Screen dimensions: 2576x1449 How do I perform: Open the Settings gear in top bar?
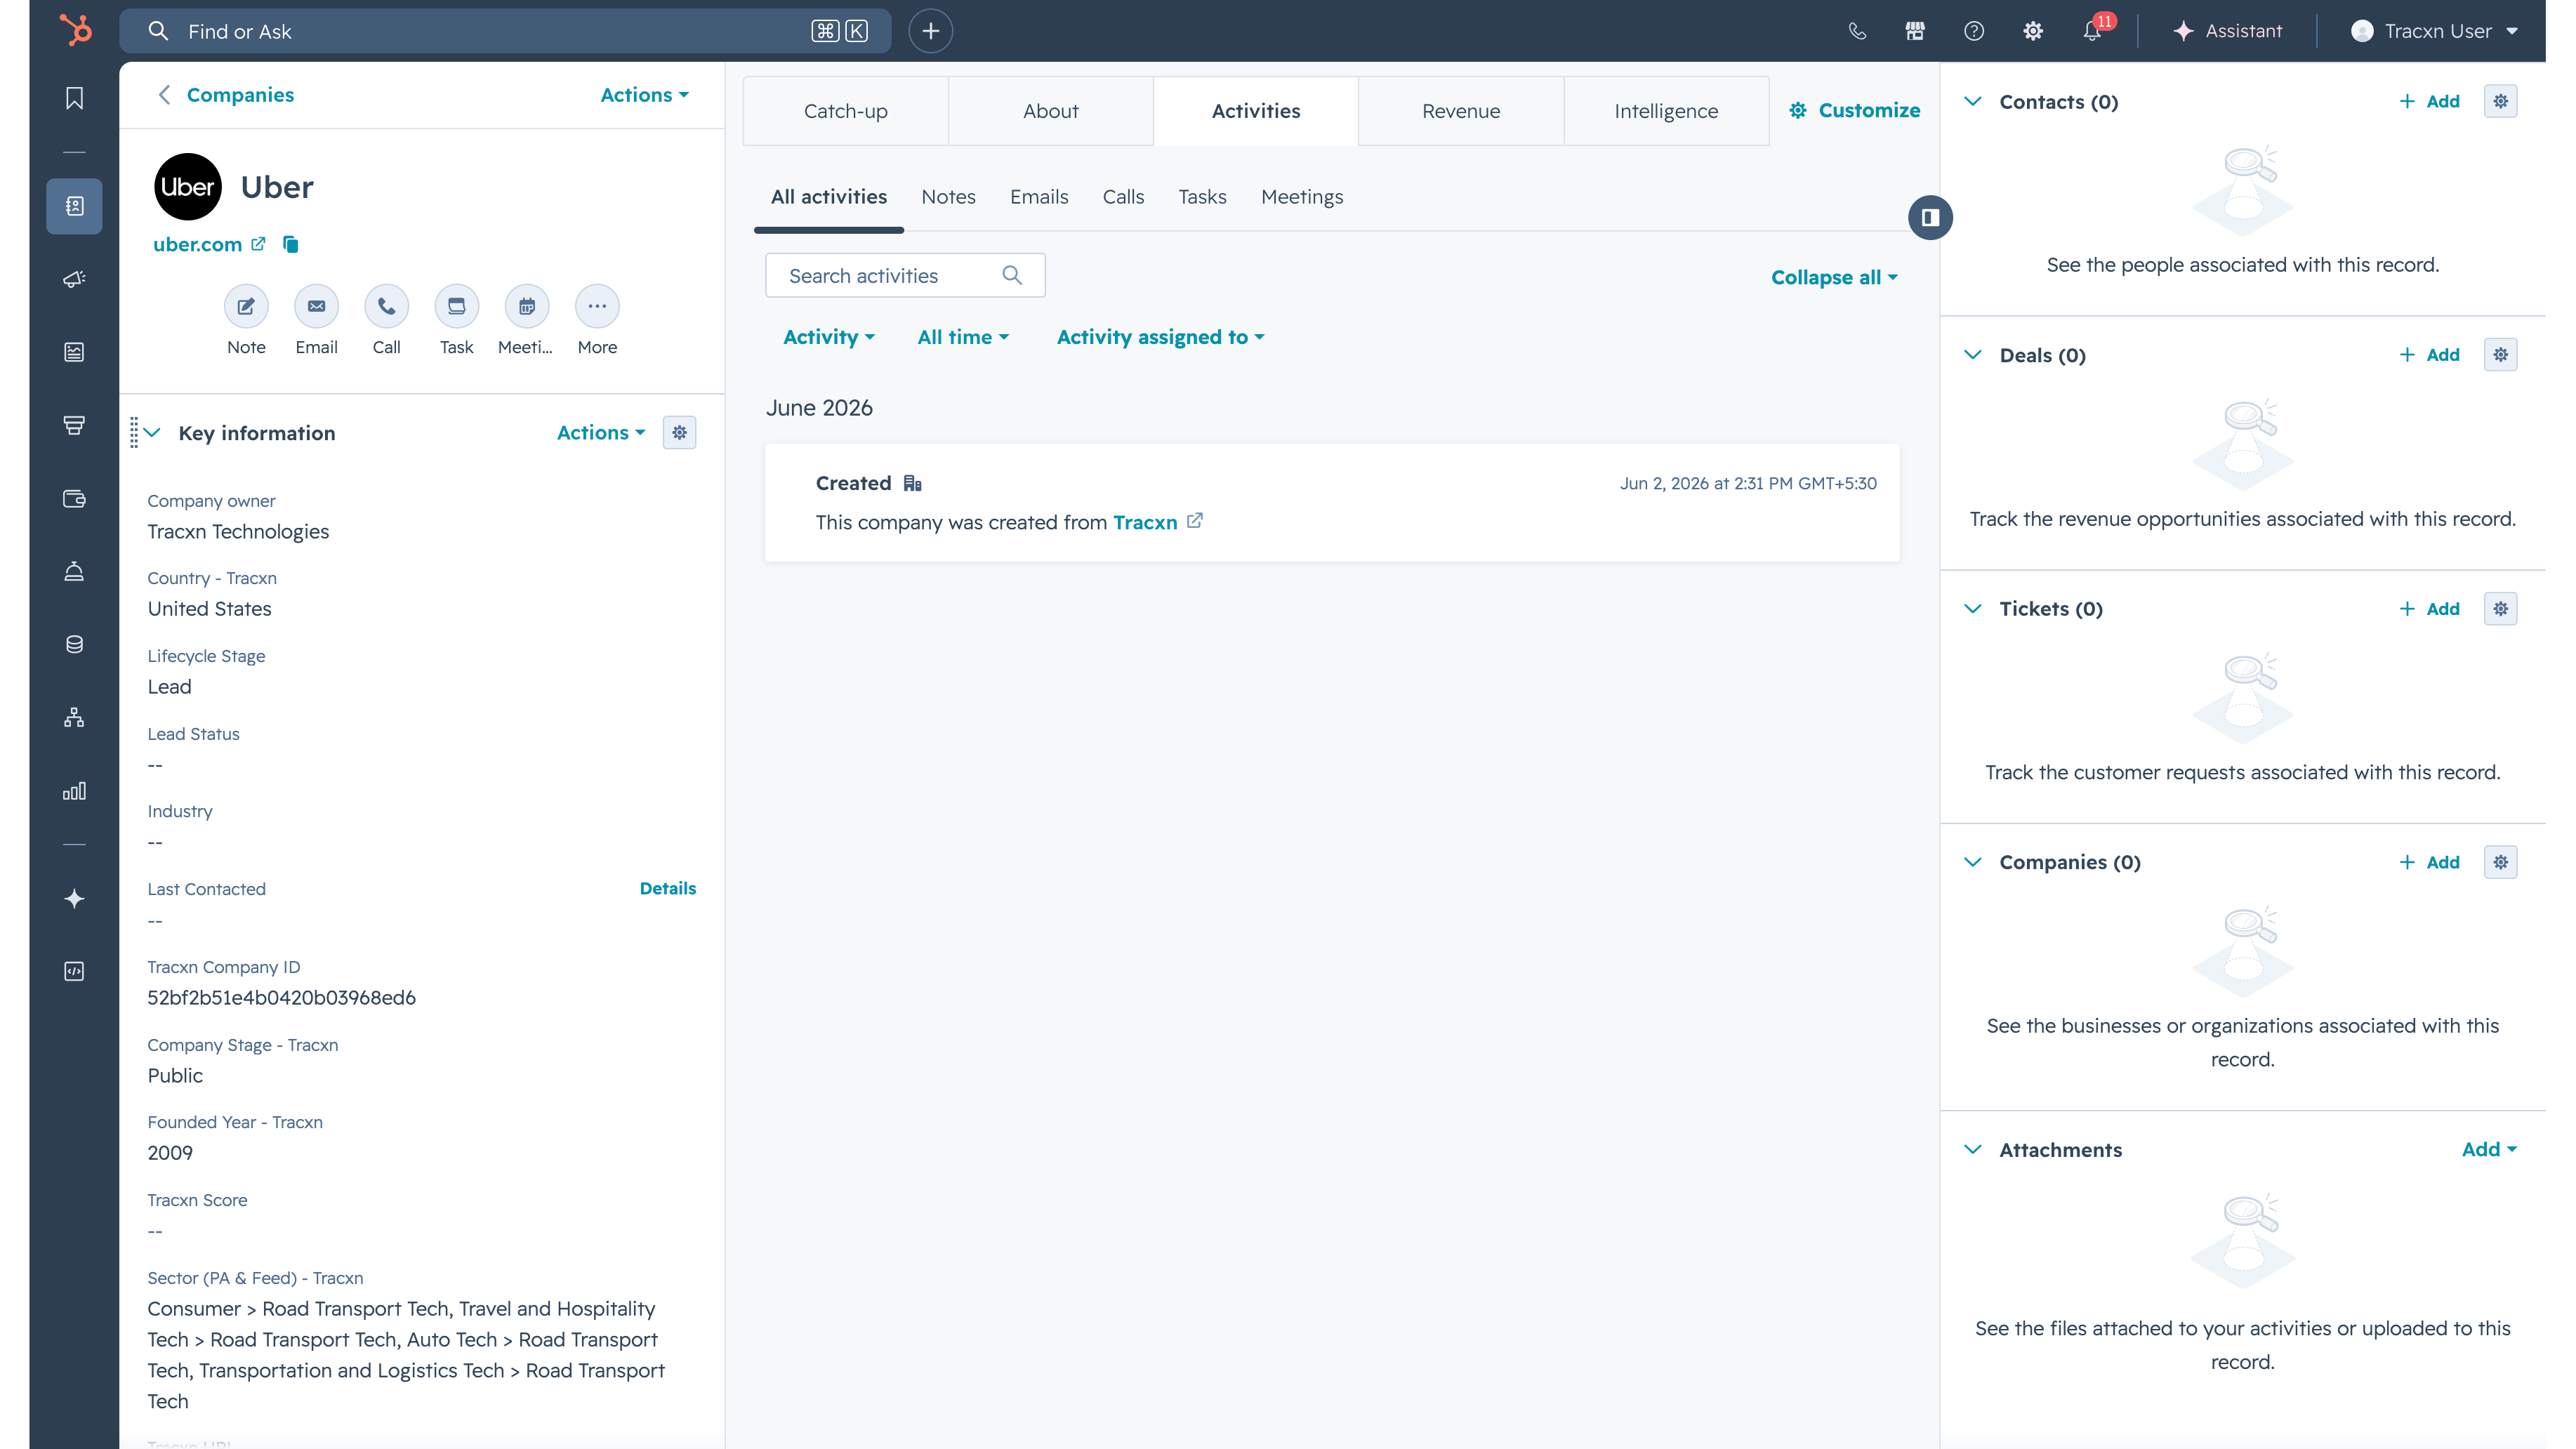2033,31
